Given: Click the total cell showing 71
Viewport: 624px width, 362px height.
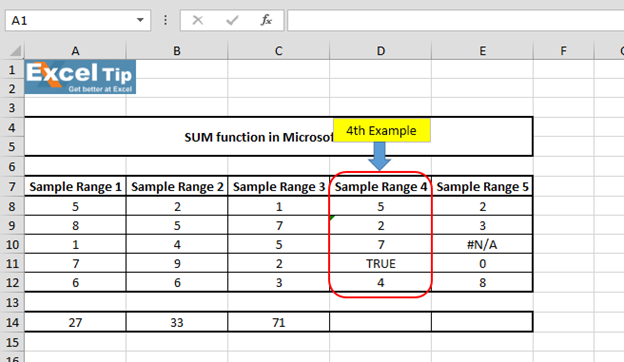Looking at the screenshot, I should (x=279, y=322).
